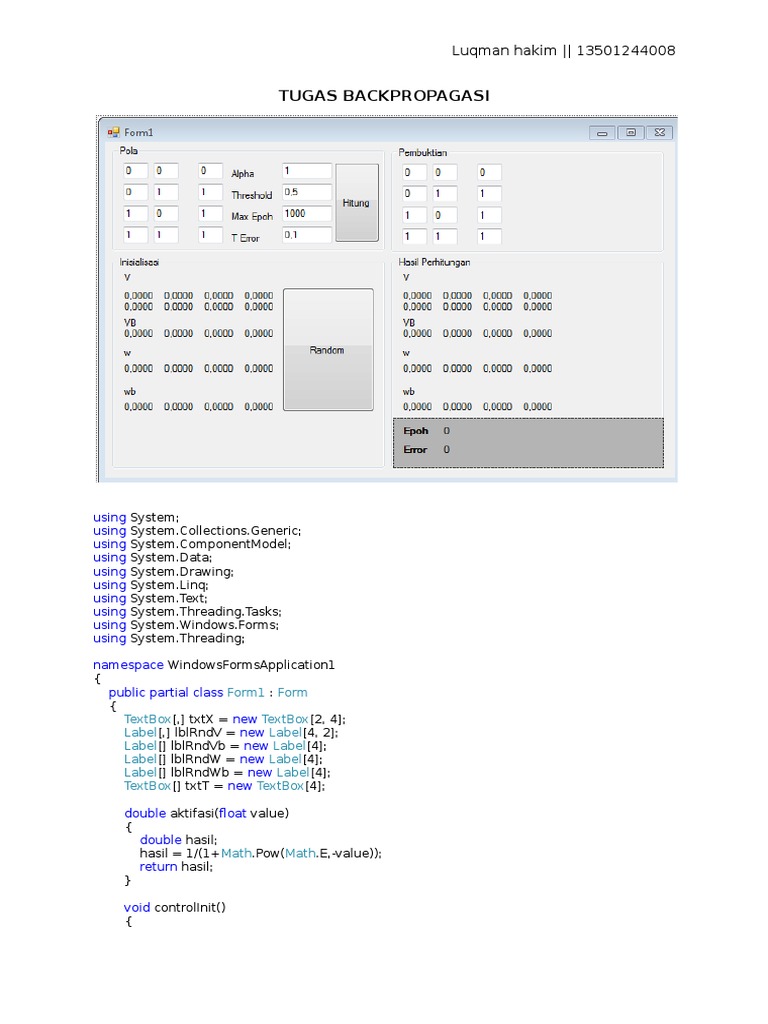Click the Threshold label

251,195
